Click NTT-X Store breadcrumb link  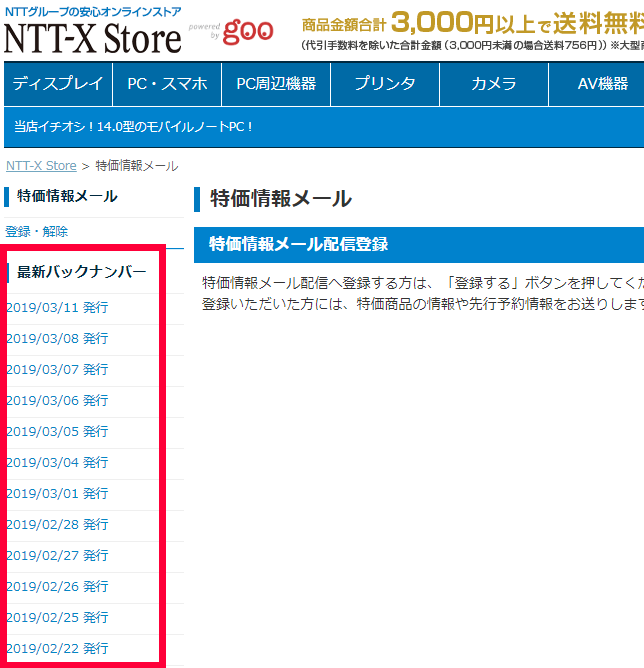pos(41,165)
